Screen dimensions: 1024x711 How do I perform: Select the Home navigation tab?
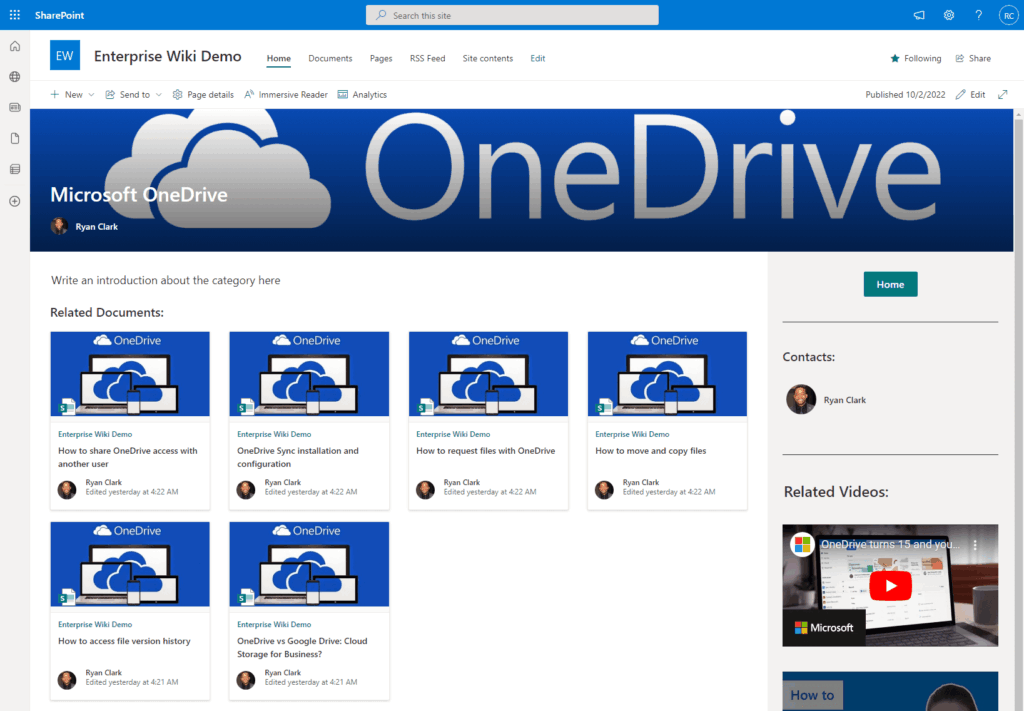278,58
